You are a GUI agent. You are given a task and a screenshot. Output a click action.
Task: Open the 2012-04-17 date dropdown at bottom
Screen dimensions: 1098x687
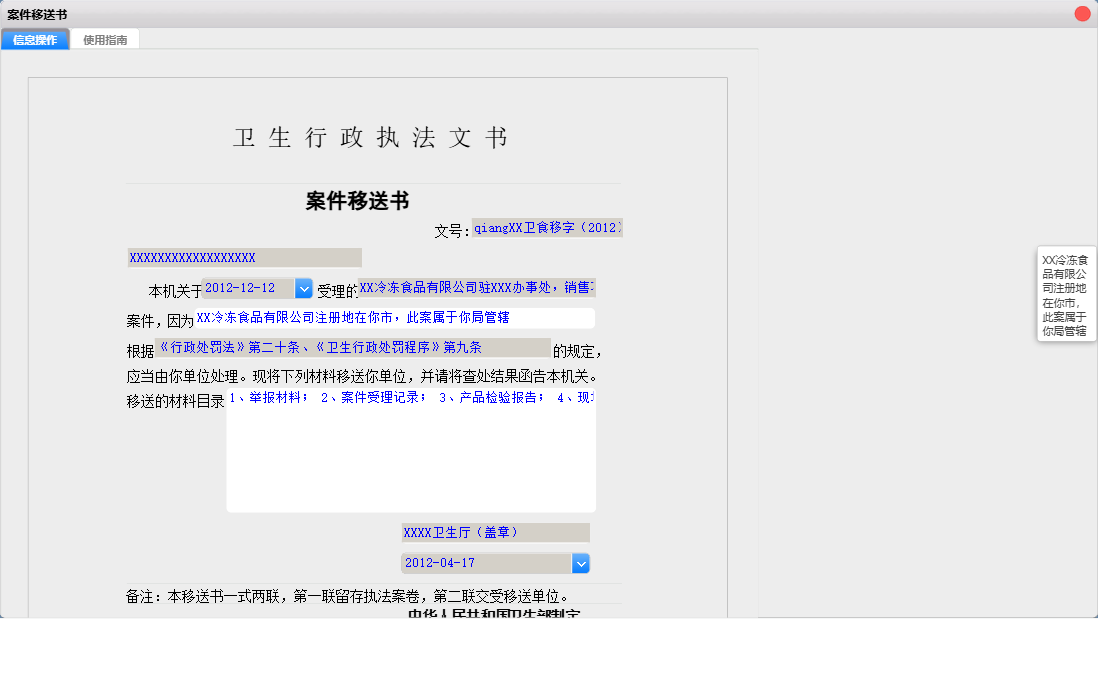(x=581, y=563)
